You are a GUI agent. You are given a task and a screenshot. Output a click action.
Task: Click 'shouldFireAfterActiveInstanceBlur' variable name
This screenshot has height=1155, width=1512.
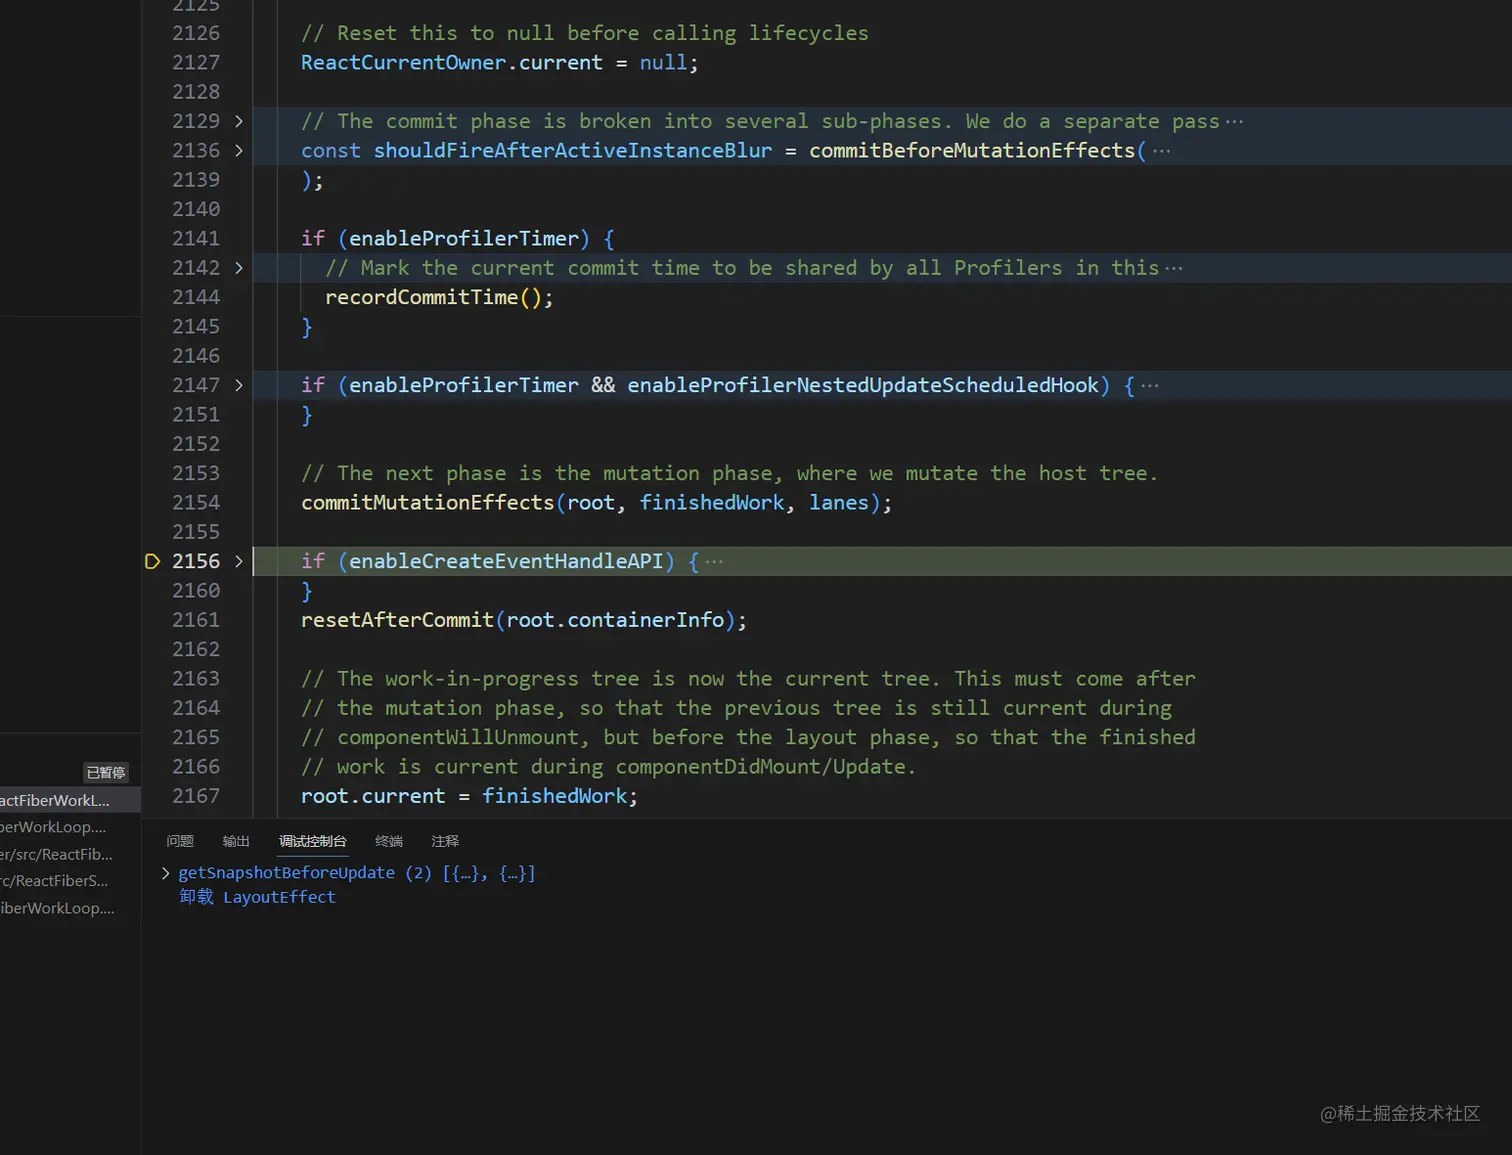[x=573, y=150]
